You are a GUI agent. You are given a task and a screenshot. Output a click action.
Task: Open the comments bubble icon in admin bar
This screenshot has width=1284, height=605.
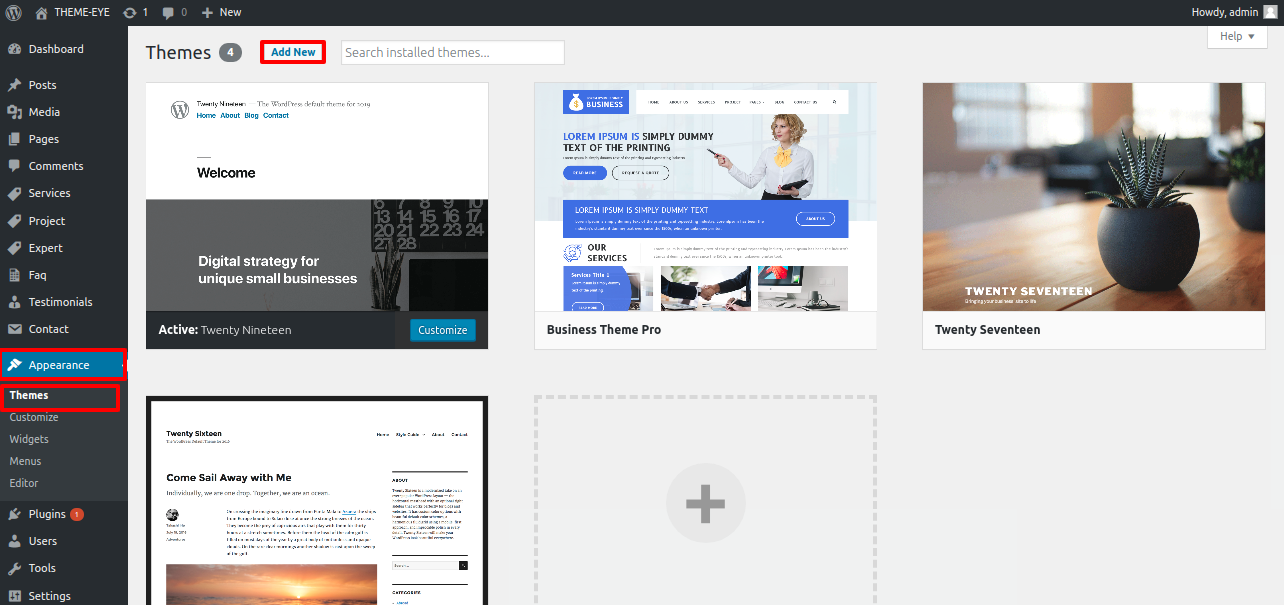click(x=168, y=12)
